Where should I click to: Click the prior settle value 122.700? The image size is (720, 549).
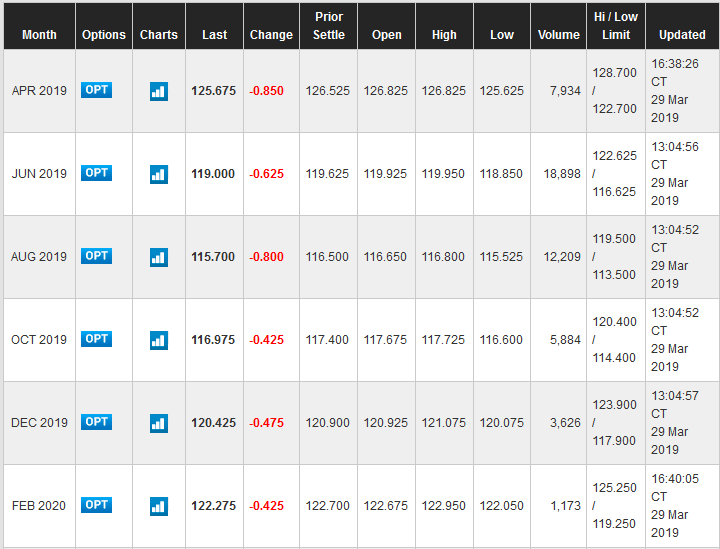[x=328, y=506]
